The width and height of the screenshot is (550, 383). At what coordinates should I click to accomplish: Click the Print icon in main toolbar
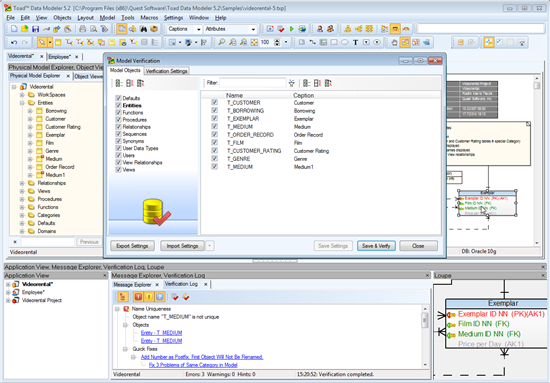82,29
